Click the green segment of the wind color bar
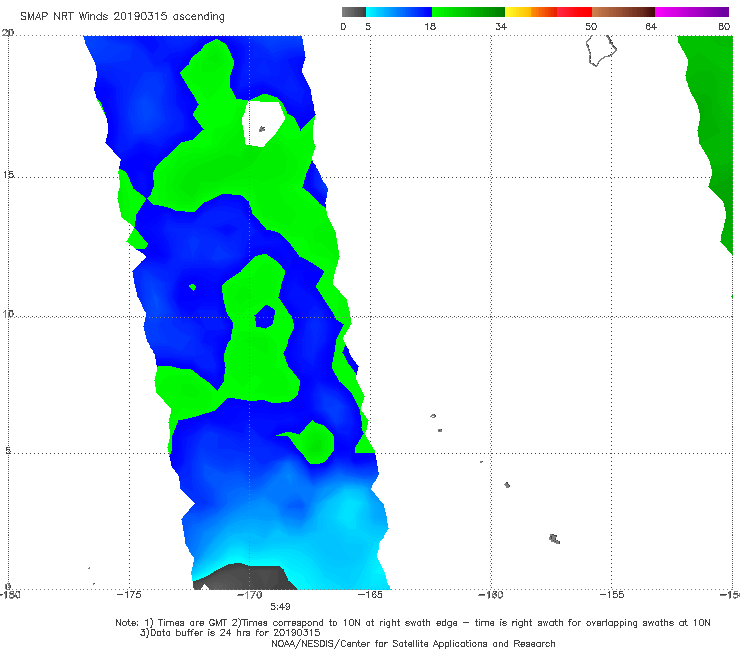 (x=468, y=12)
